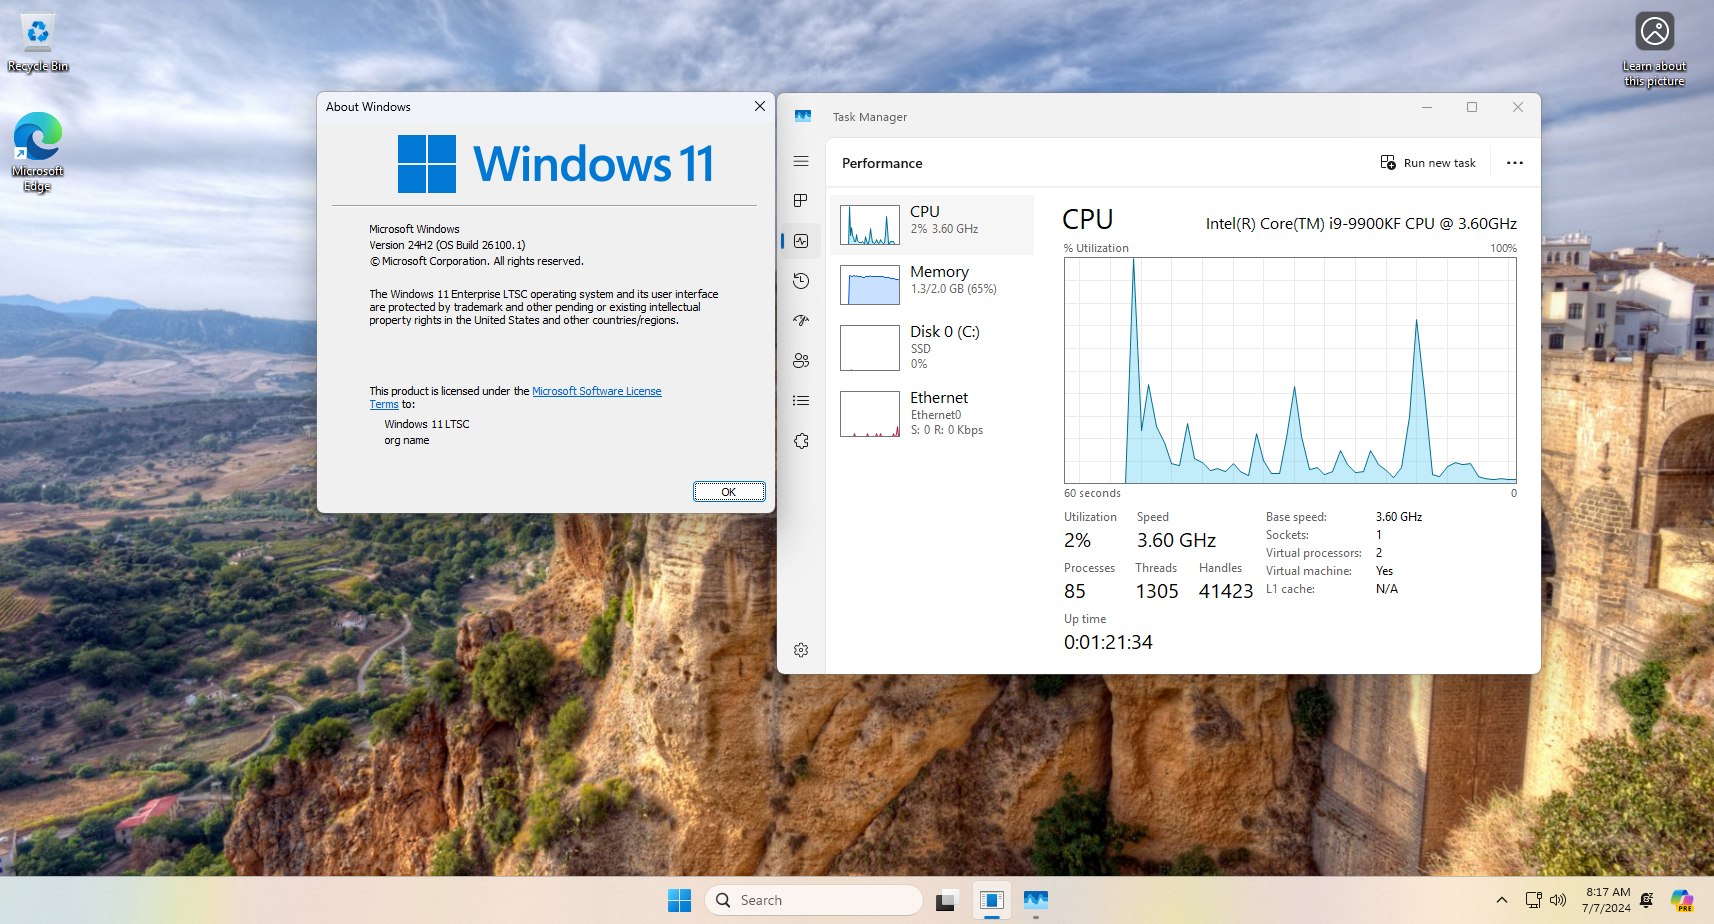Open clock and date in taskbar
The width and height of the screenshot is (1714, 924).
1606,900
